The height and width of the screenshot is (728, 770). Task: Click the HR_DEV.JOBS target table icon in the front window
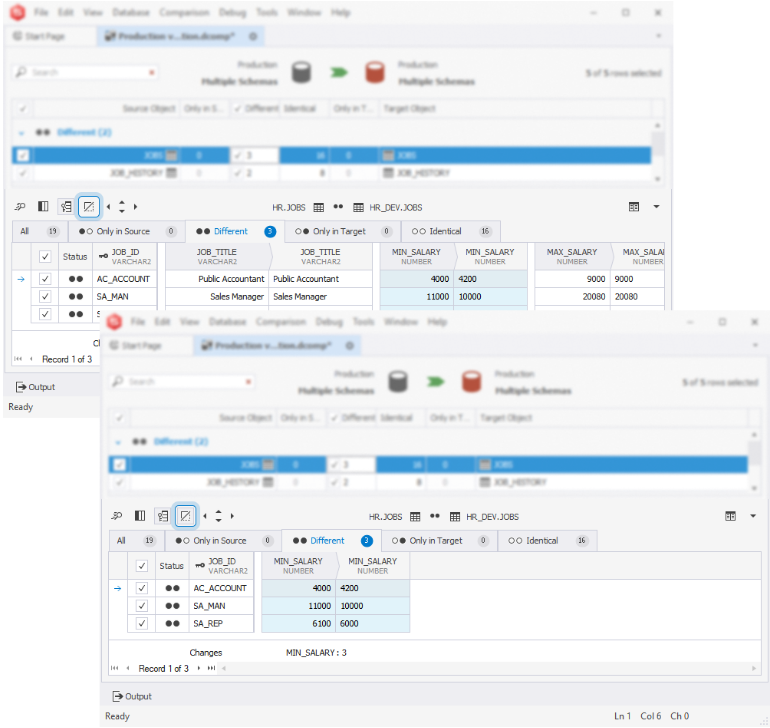[455, 517]
